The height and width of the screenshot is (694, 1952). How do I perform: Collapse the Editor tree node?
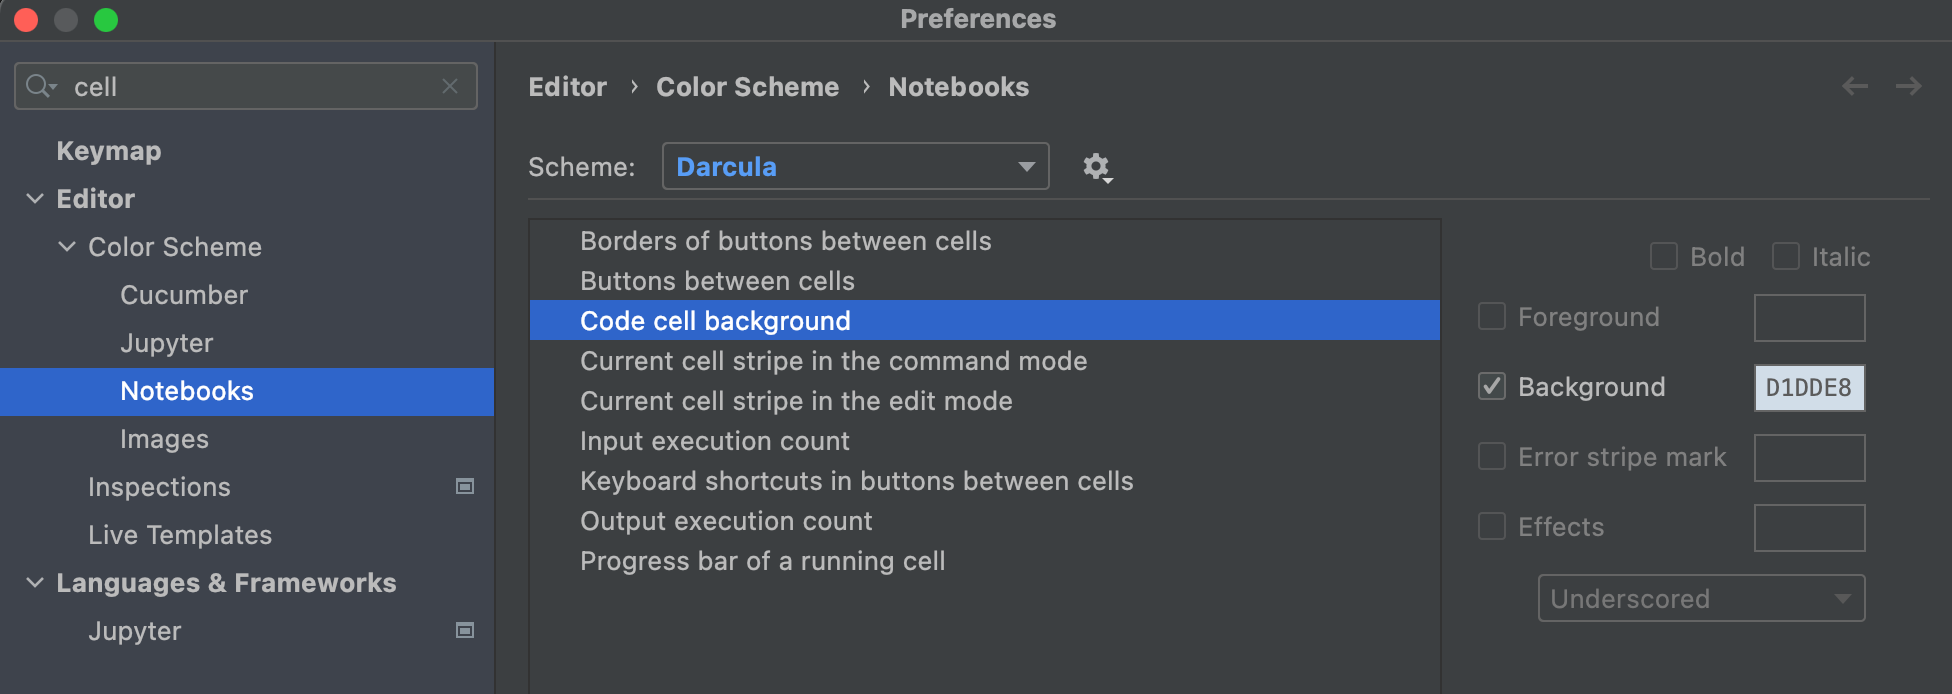35,199
